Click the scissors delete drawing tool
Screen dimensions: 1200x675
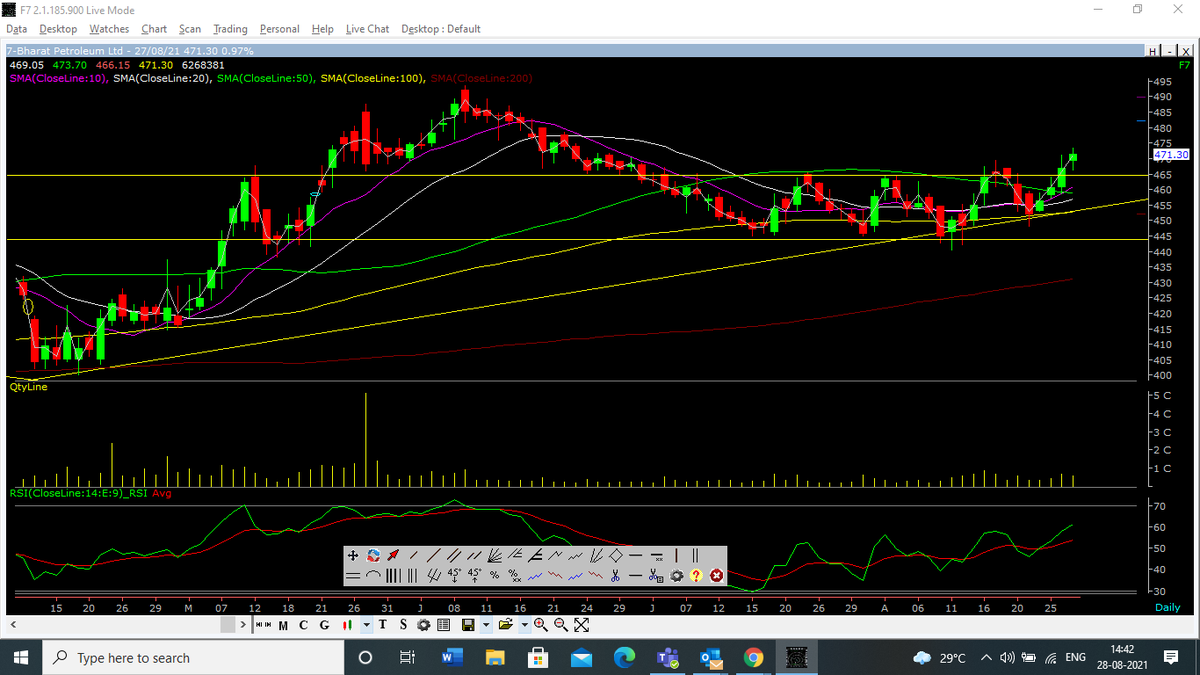coord(615,575)
